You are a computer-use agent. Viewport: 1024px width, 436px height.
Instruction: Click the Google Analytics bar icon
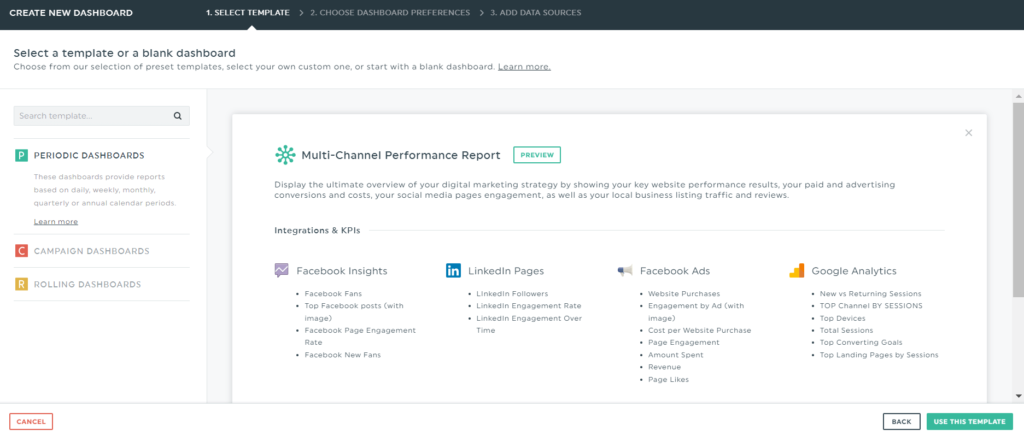pos(797,270)
